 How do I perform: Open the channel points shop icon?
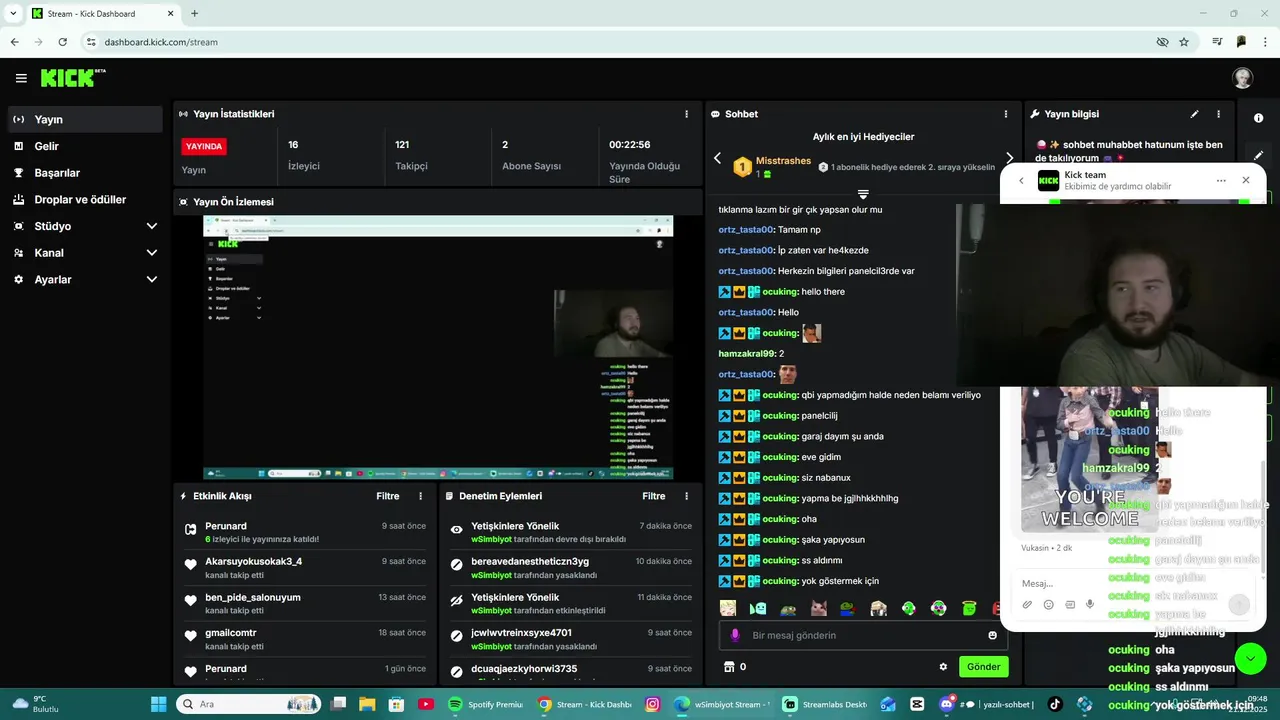pyautogui.click(x=729, y=667)
